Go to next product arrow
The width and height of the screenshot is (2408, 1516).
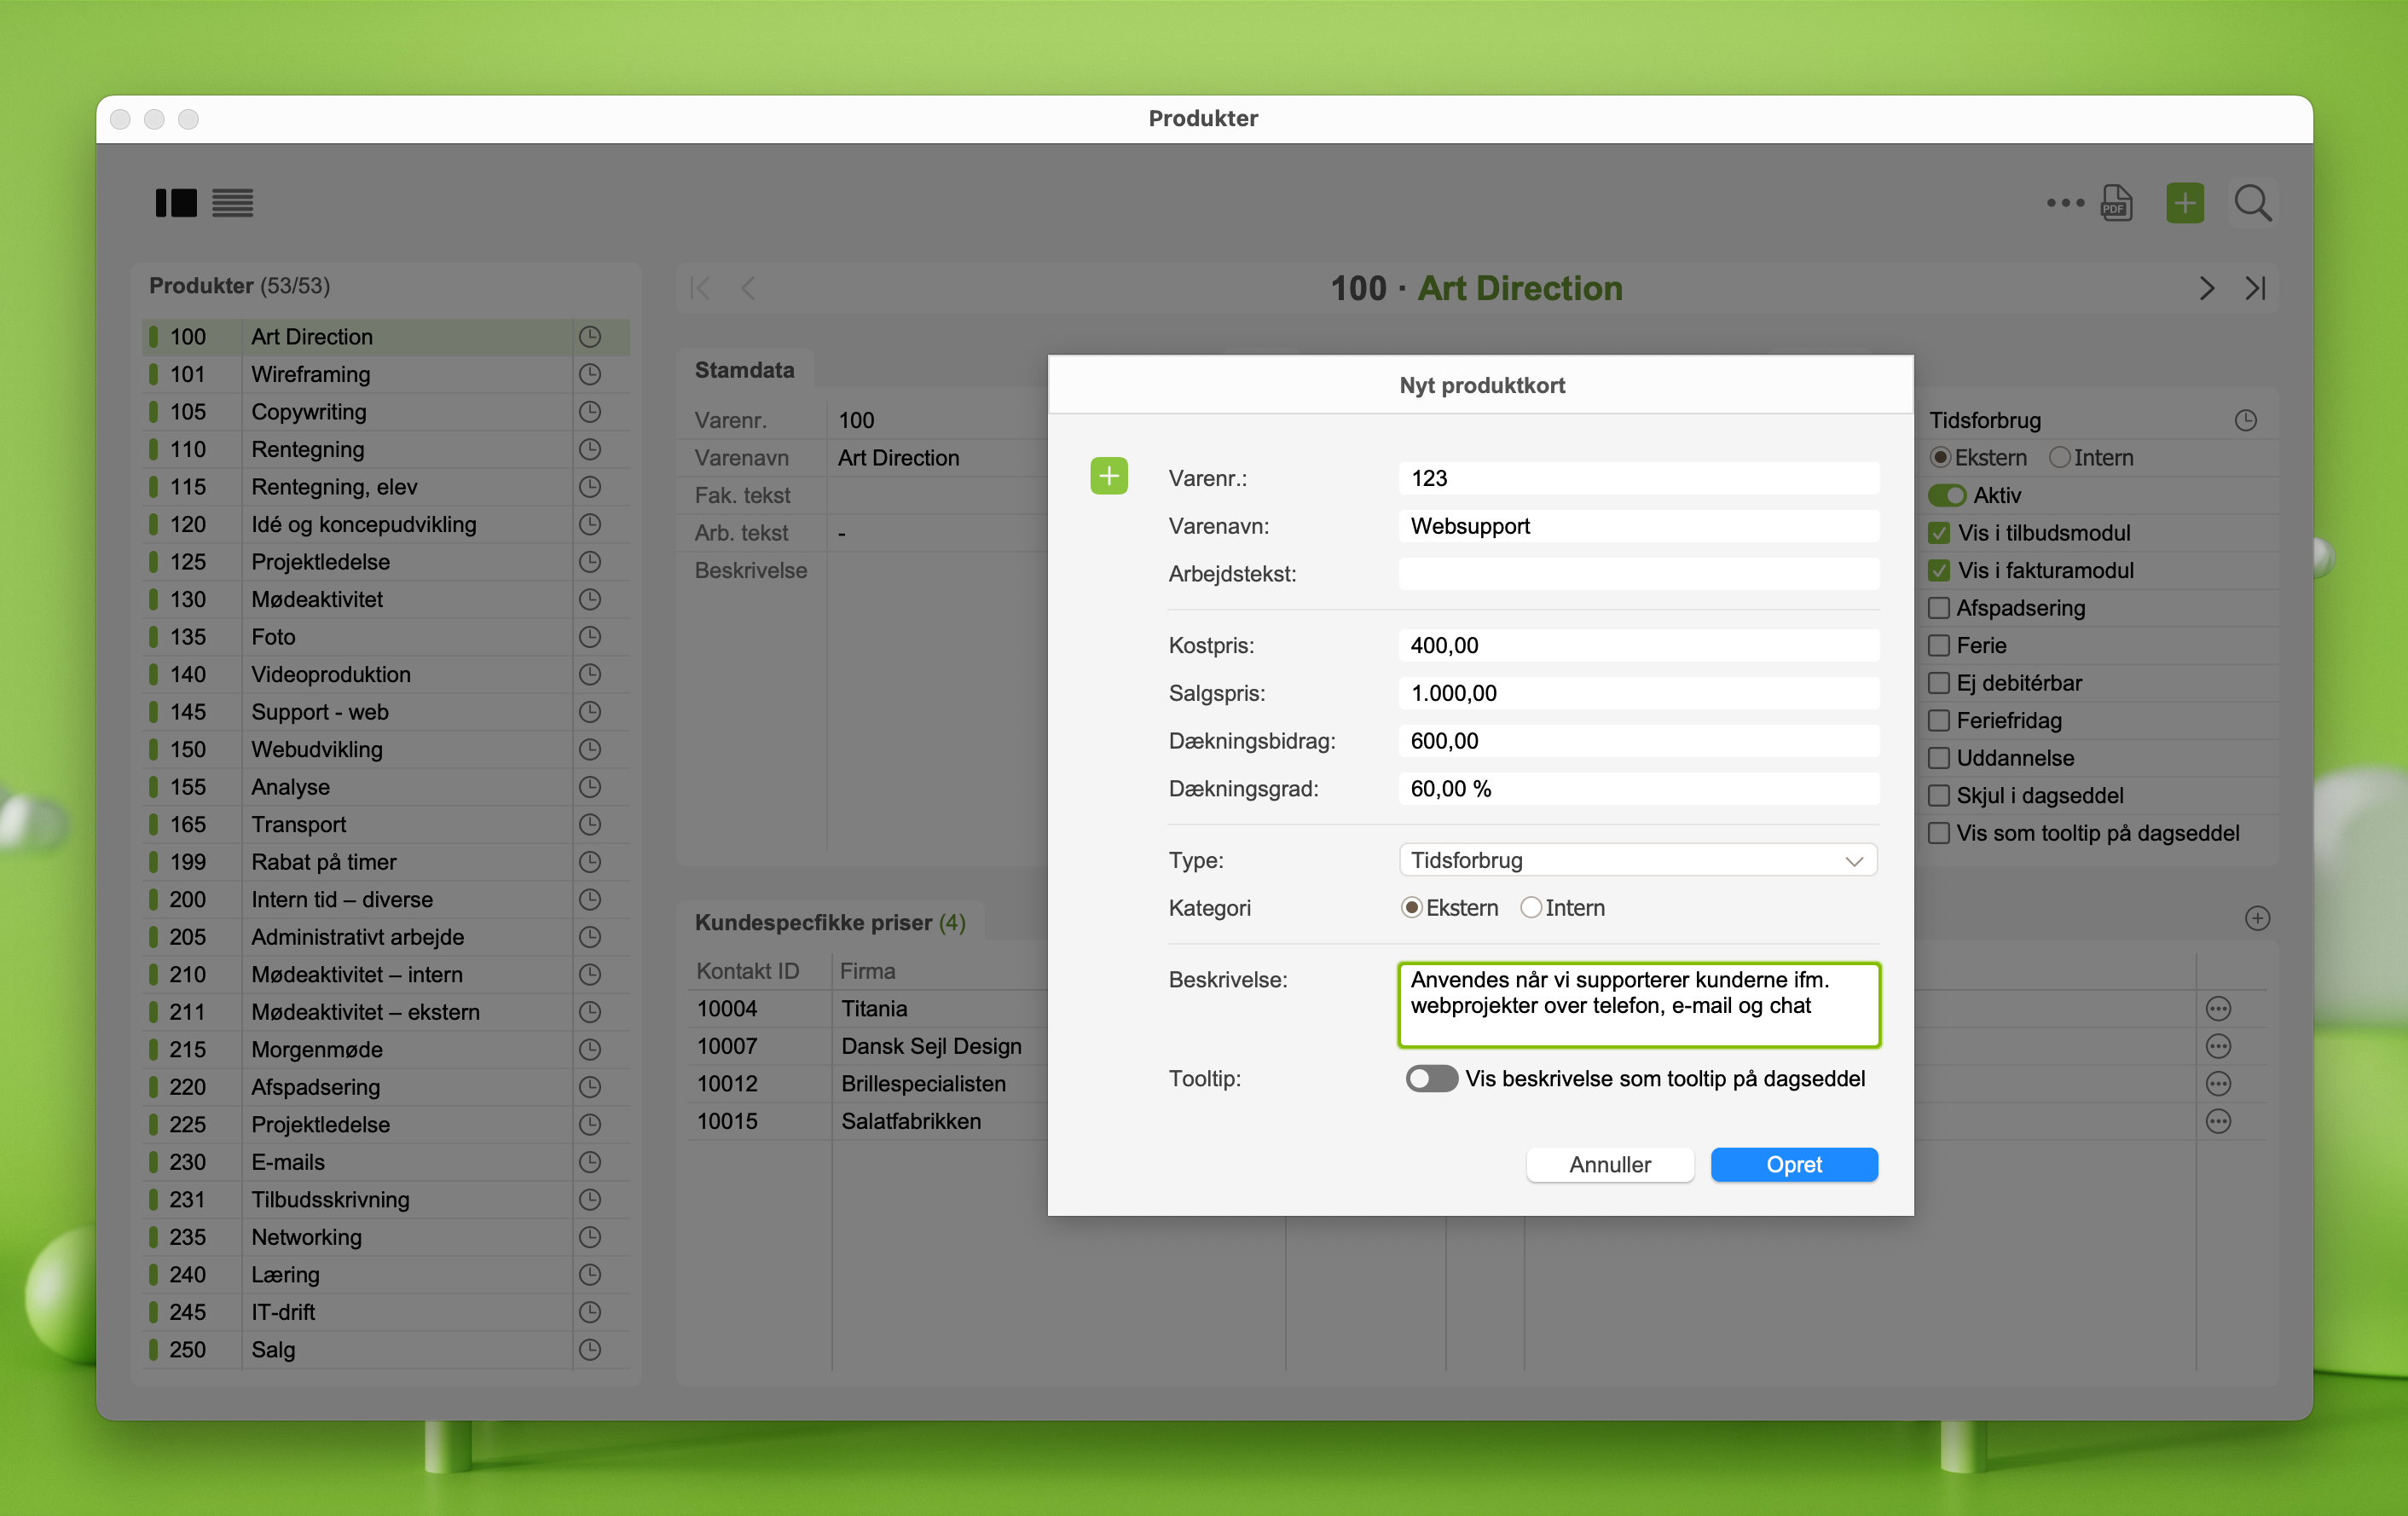click(x=2206, y=288)
